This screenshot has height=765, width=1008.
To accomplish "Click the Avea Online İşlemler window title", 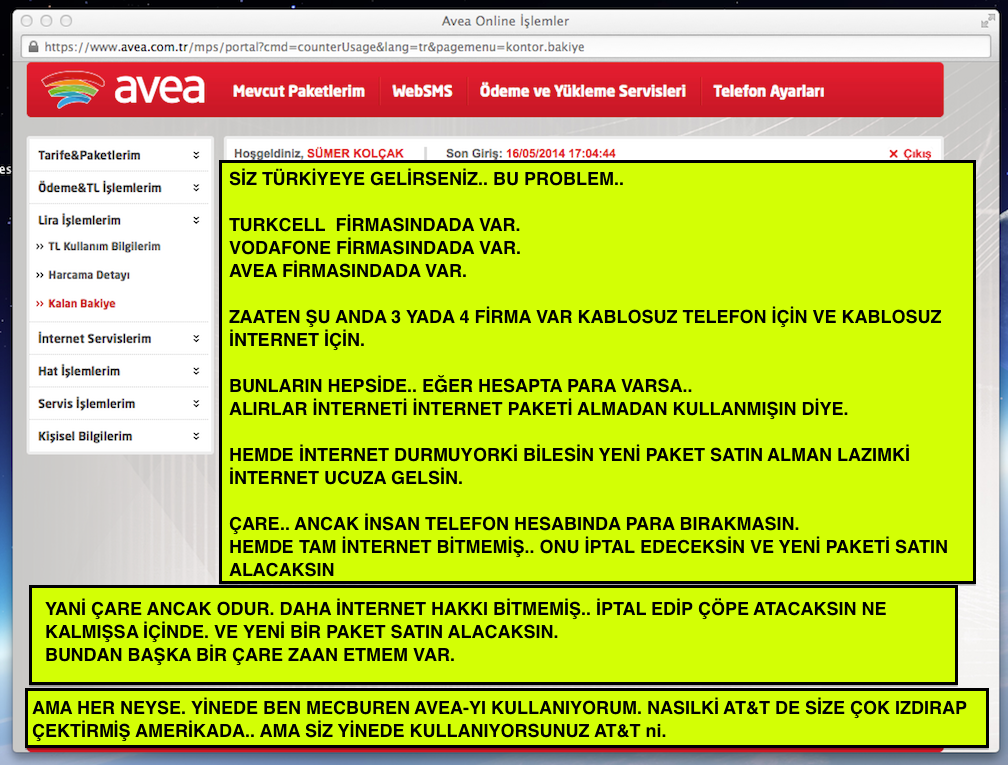I will tap(505, 21).
